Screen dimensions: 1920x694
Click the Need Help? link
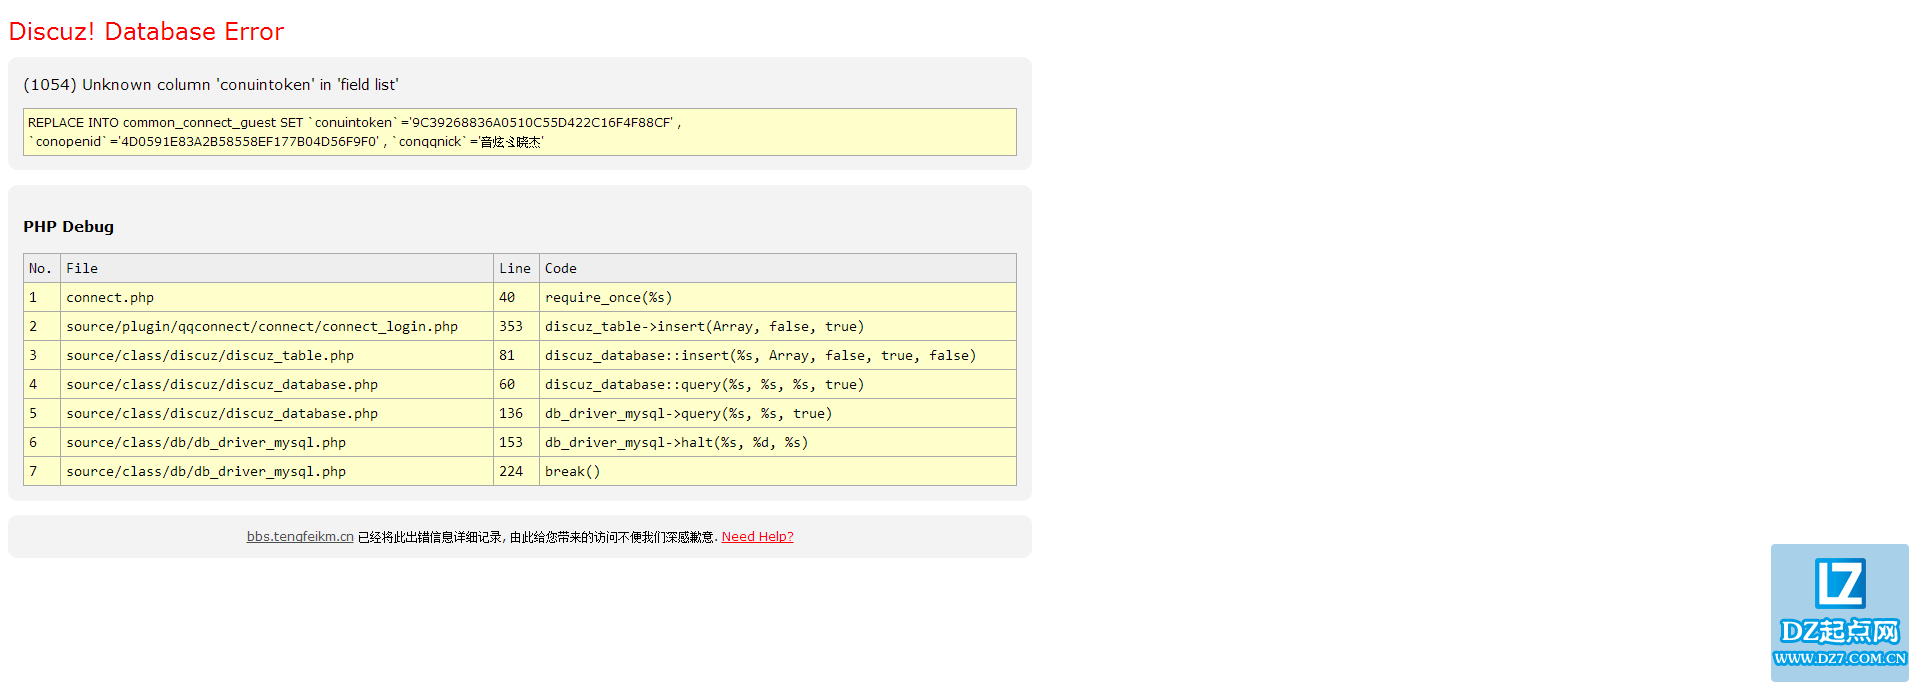(x=757, y=537)
